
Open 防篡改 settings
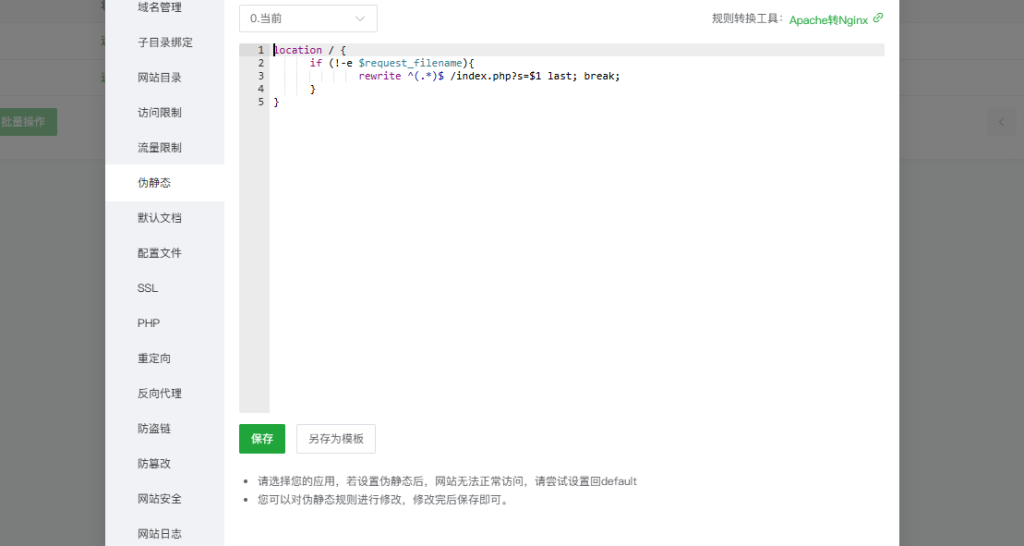(154, 464)
